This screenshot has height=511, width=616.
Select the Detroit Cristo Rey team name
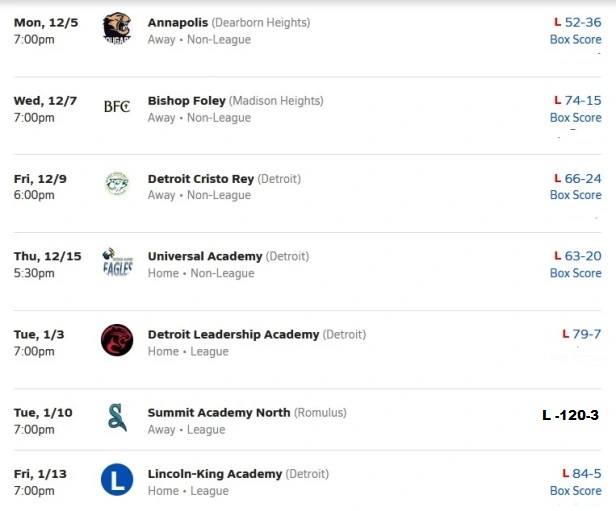click(x=201, y=178)
